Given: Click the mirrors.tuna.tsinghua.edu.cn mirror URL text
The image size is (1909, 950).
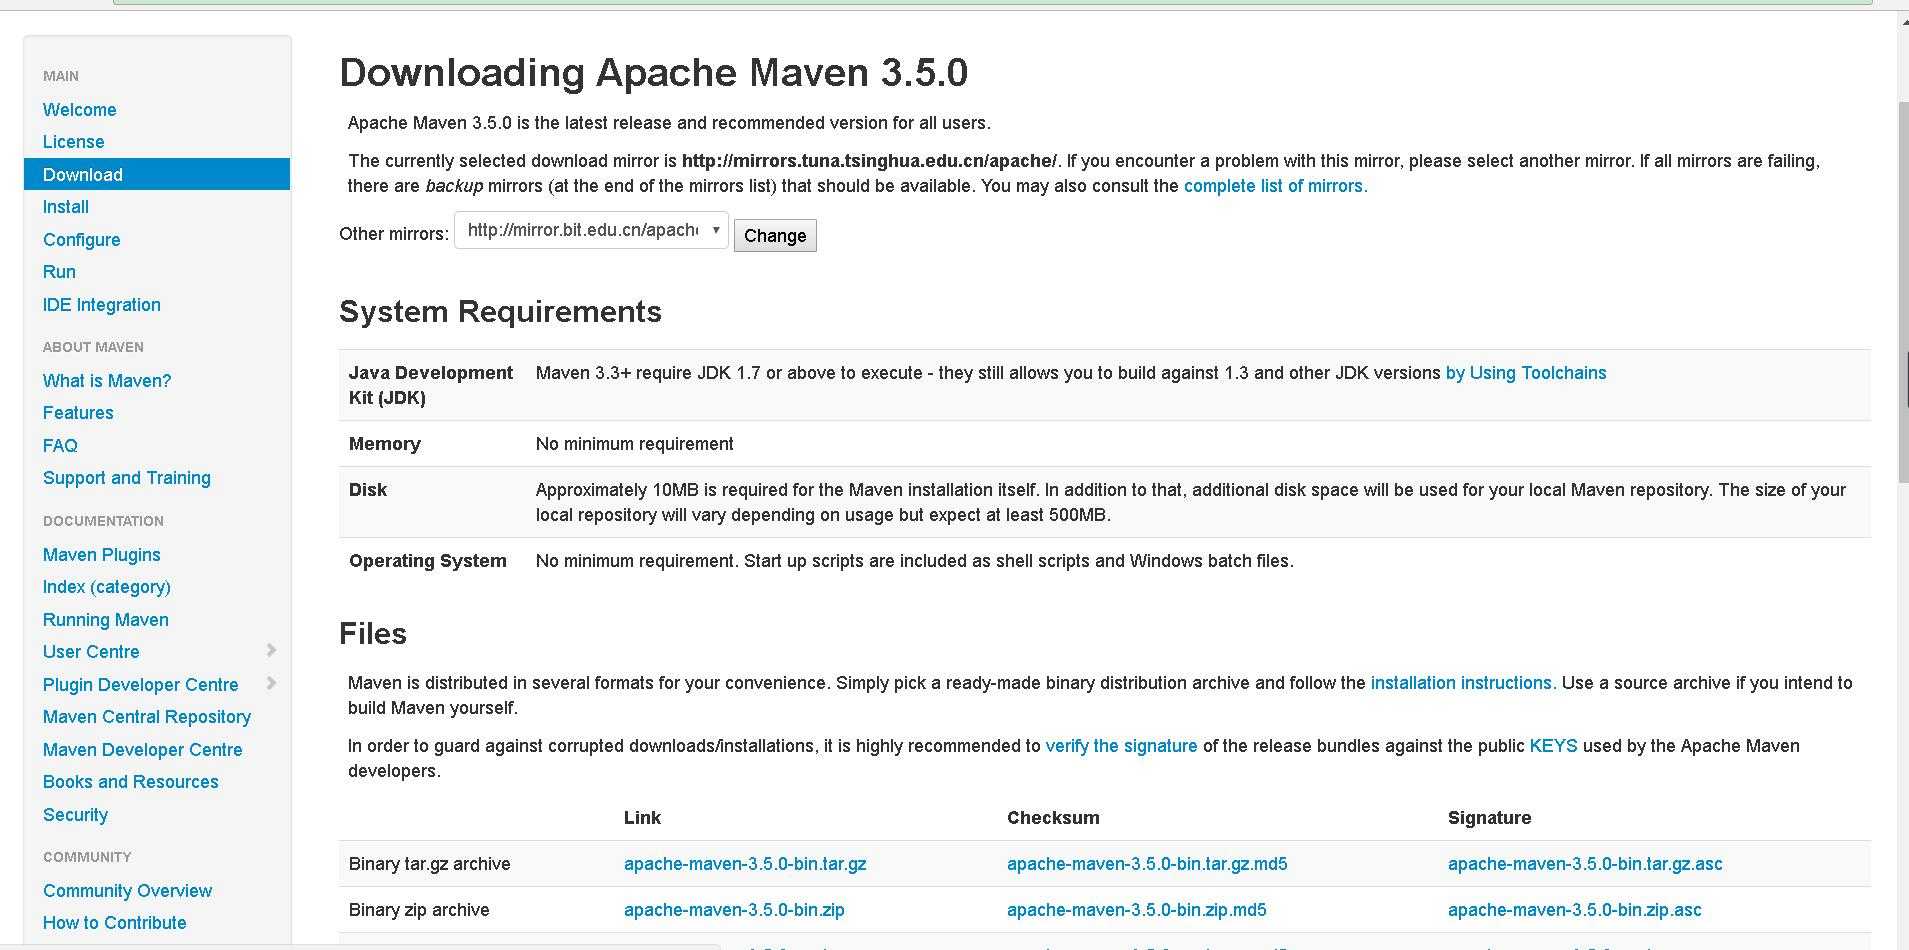Looking at the screenshot, I should [x=869, y=161].
